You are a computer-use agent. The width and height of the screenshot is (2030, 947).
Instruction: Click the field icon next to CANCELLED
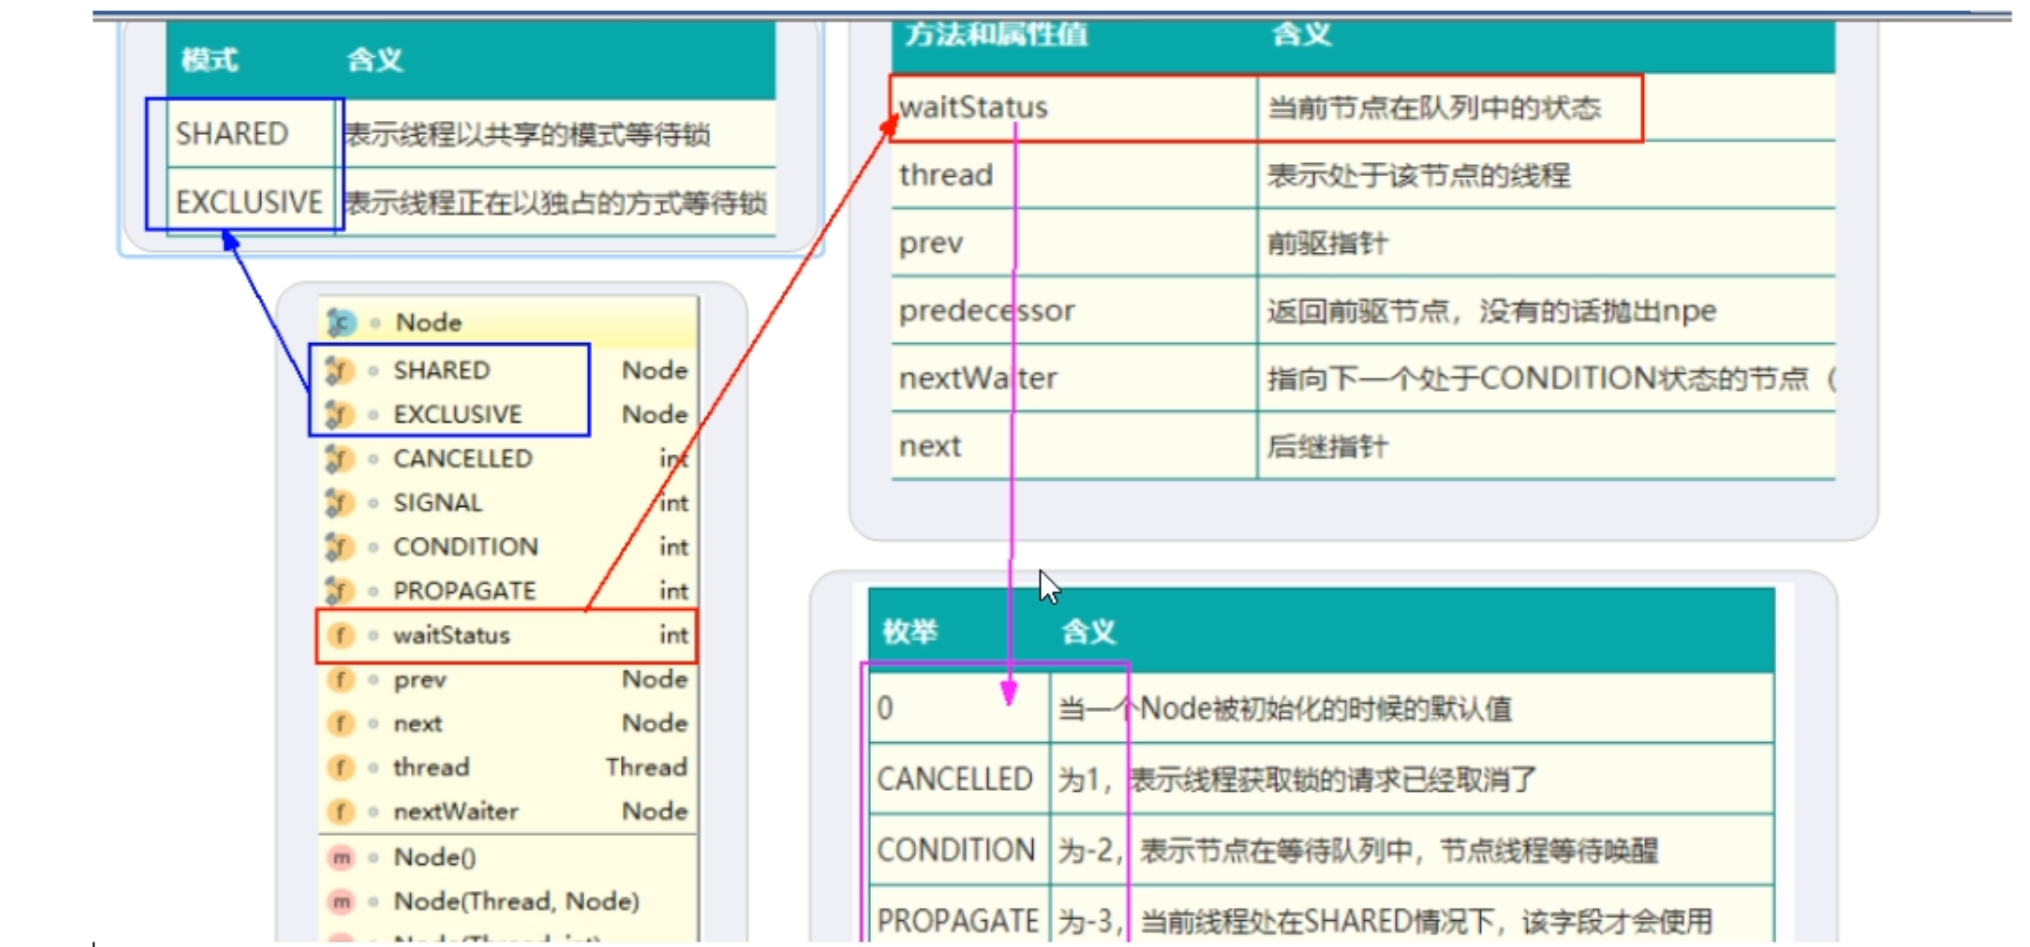[x=340, y=458]
